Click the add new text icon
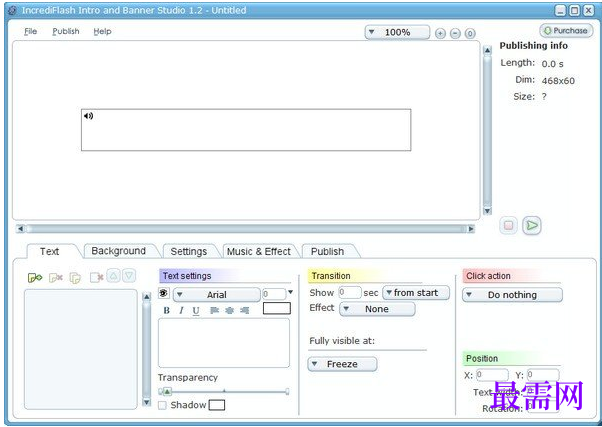 click(35, 277)
